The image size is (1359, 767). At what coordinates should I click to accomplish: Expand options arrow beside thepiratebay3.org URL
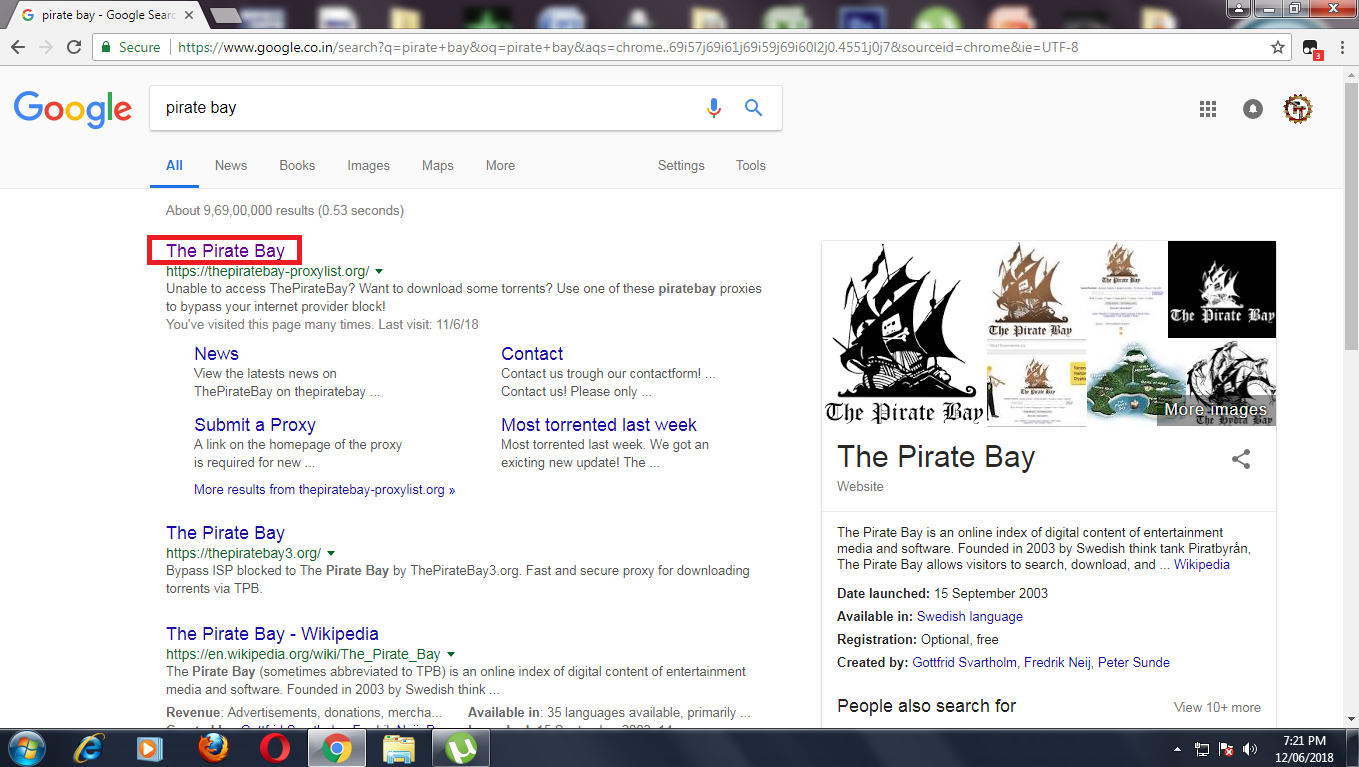331,554
